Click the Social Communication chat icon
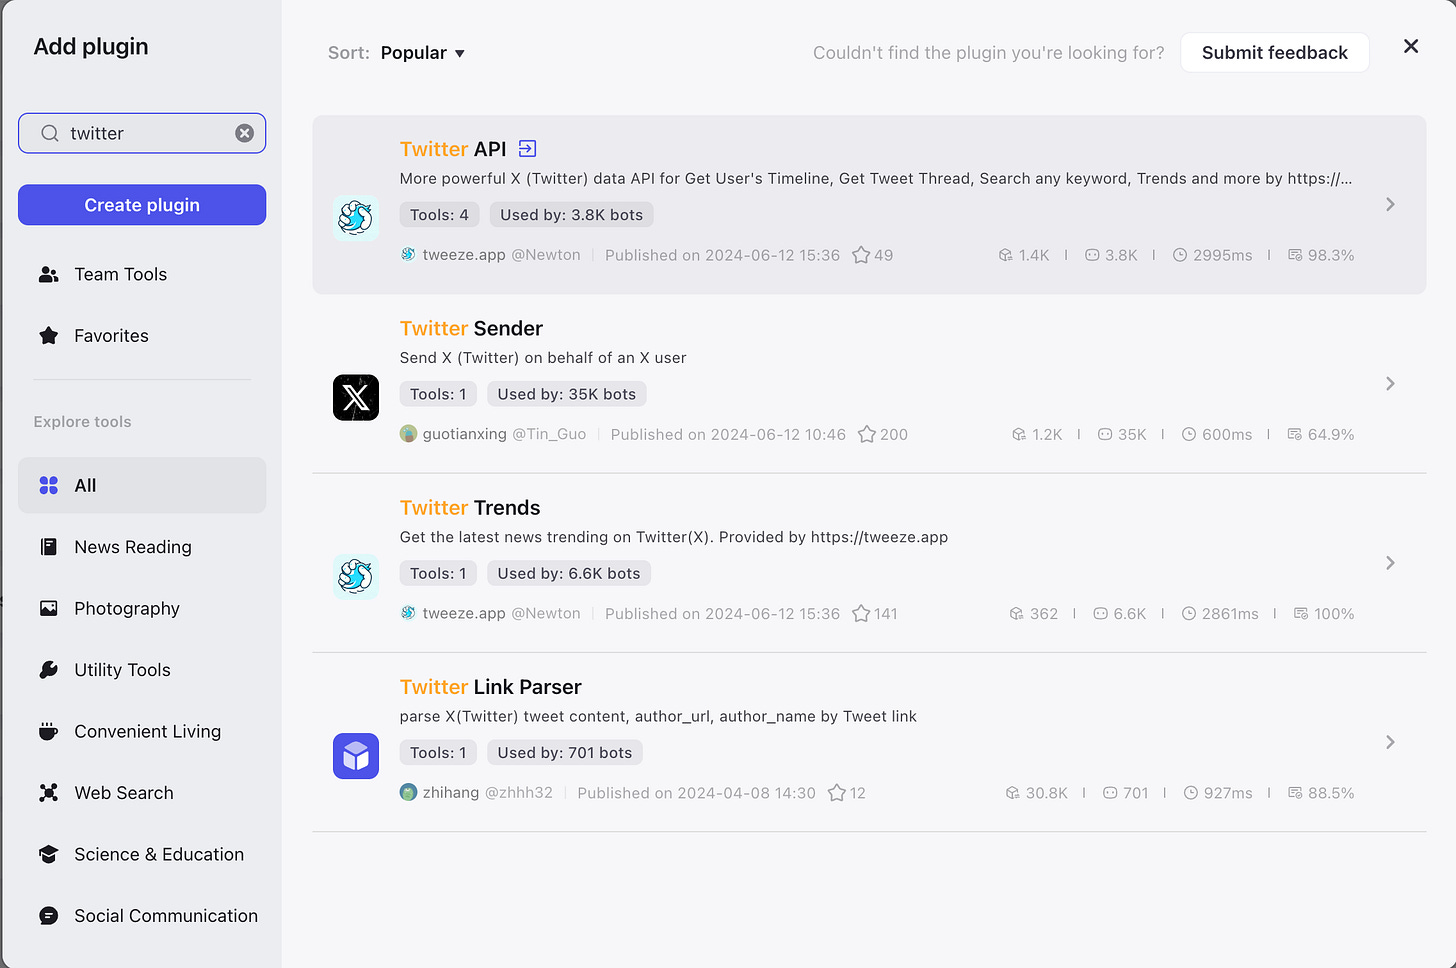Viewport: 1456px width, 968px height. pos(48,916)
